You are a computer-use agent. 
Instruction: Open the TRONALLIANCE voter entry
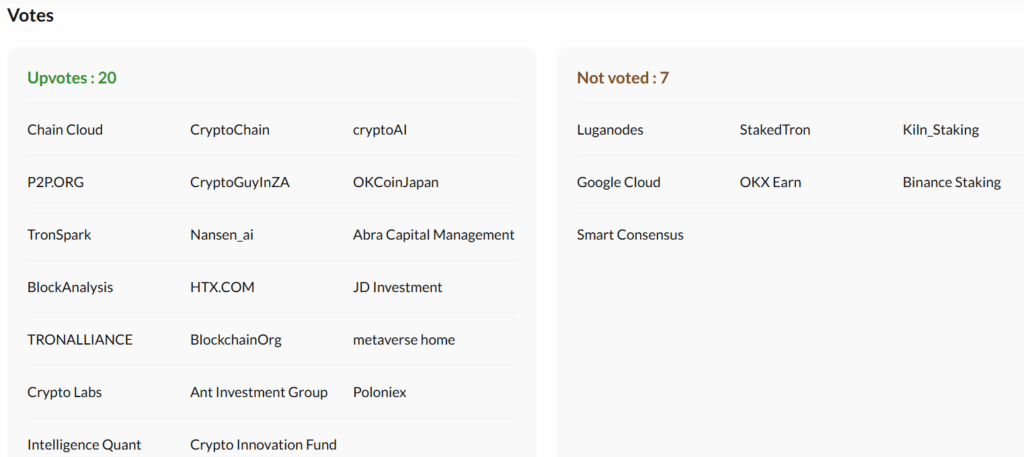click(x=80, y=340)
